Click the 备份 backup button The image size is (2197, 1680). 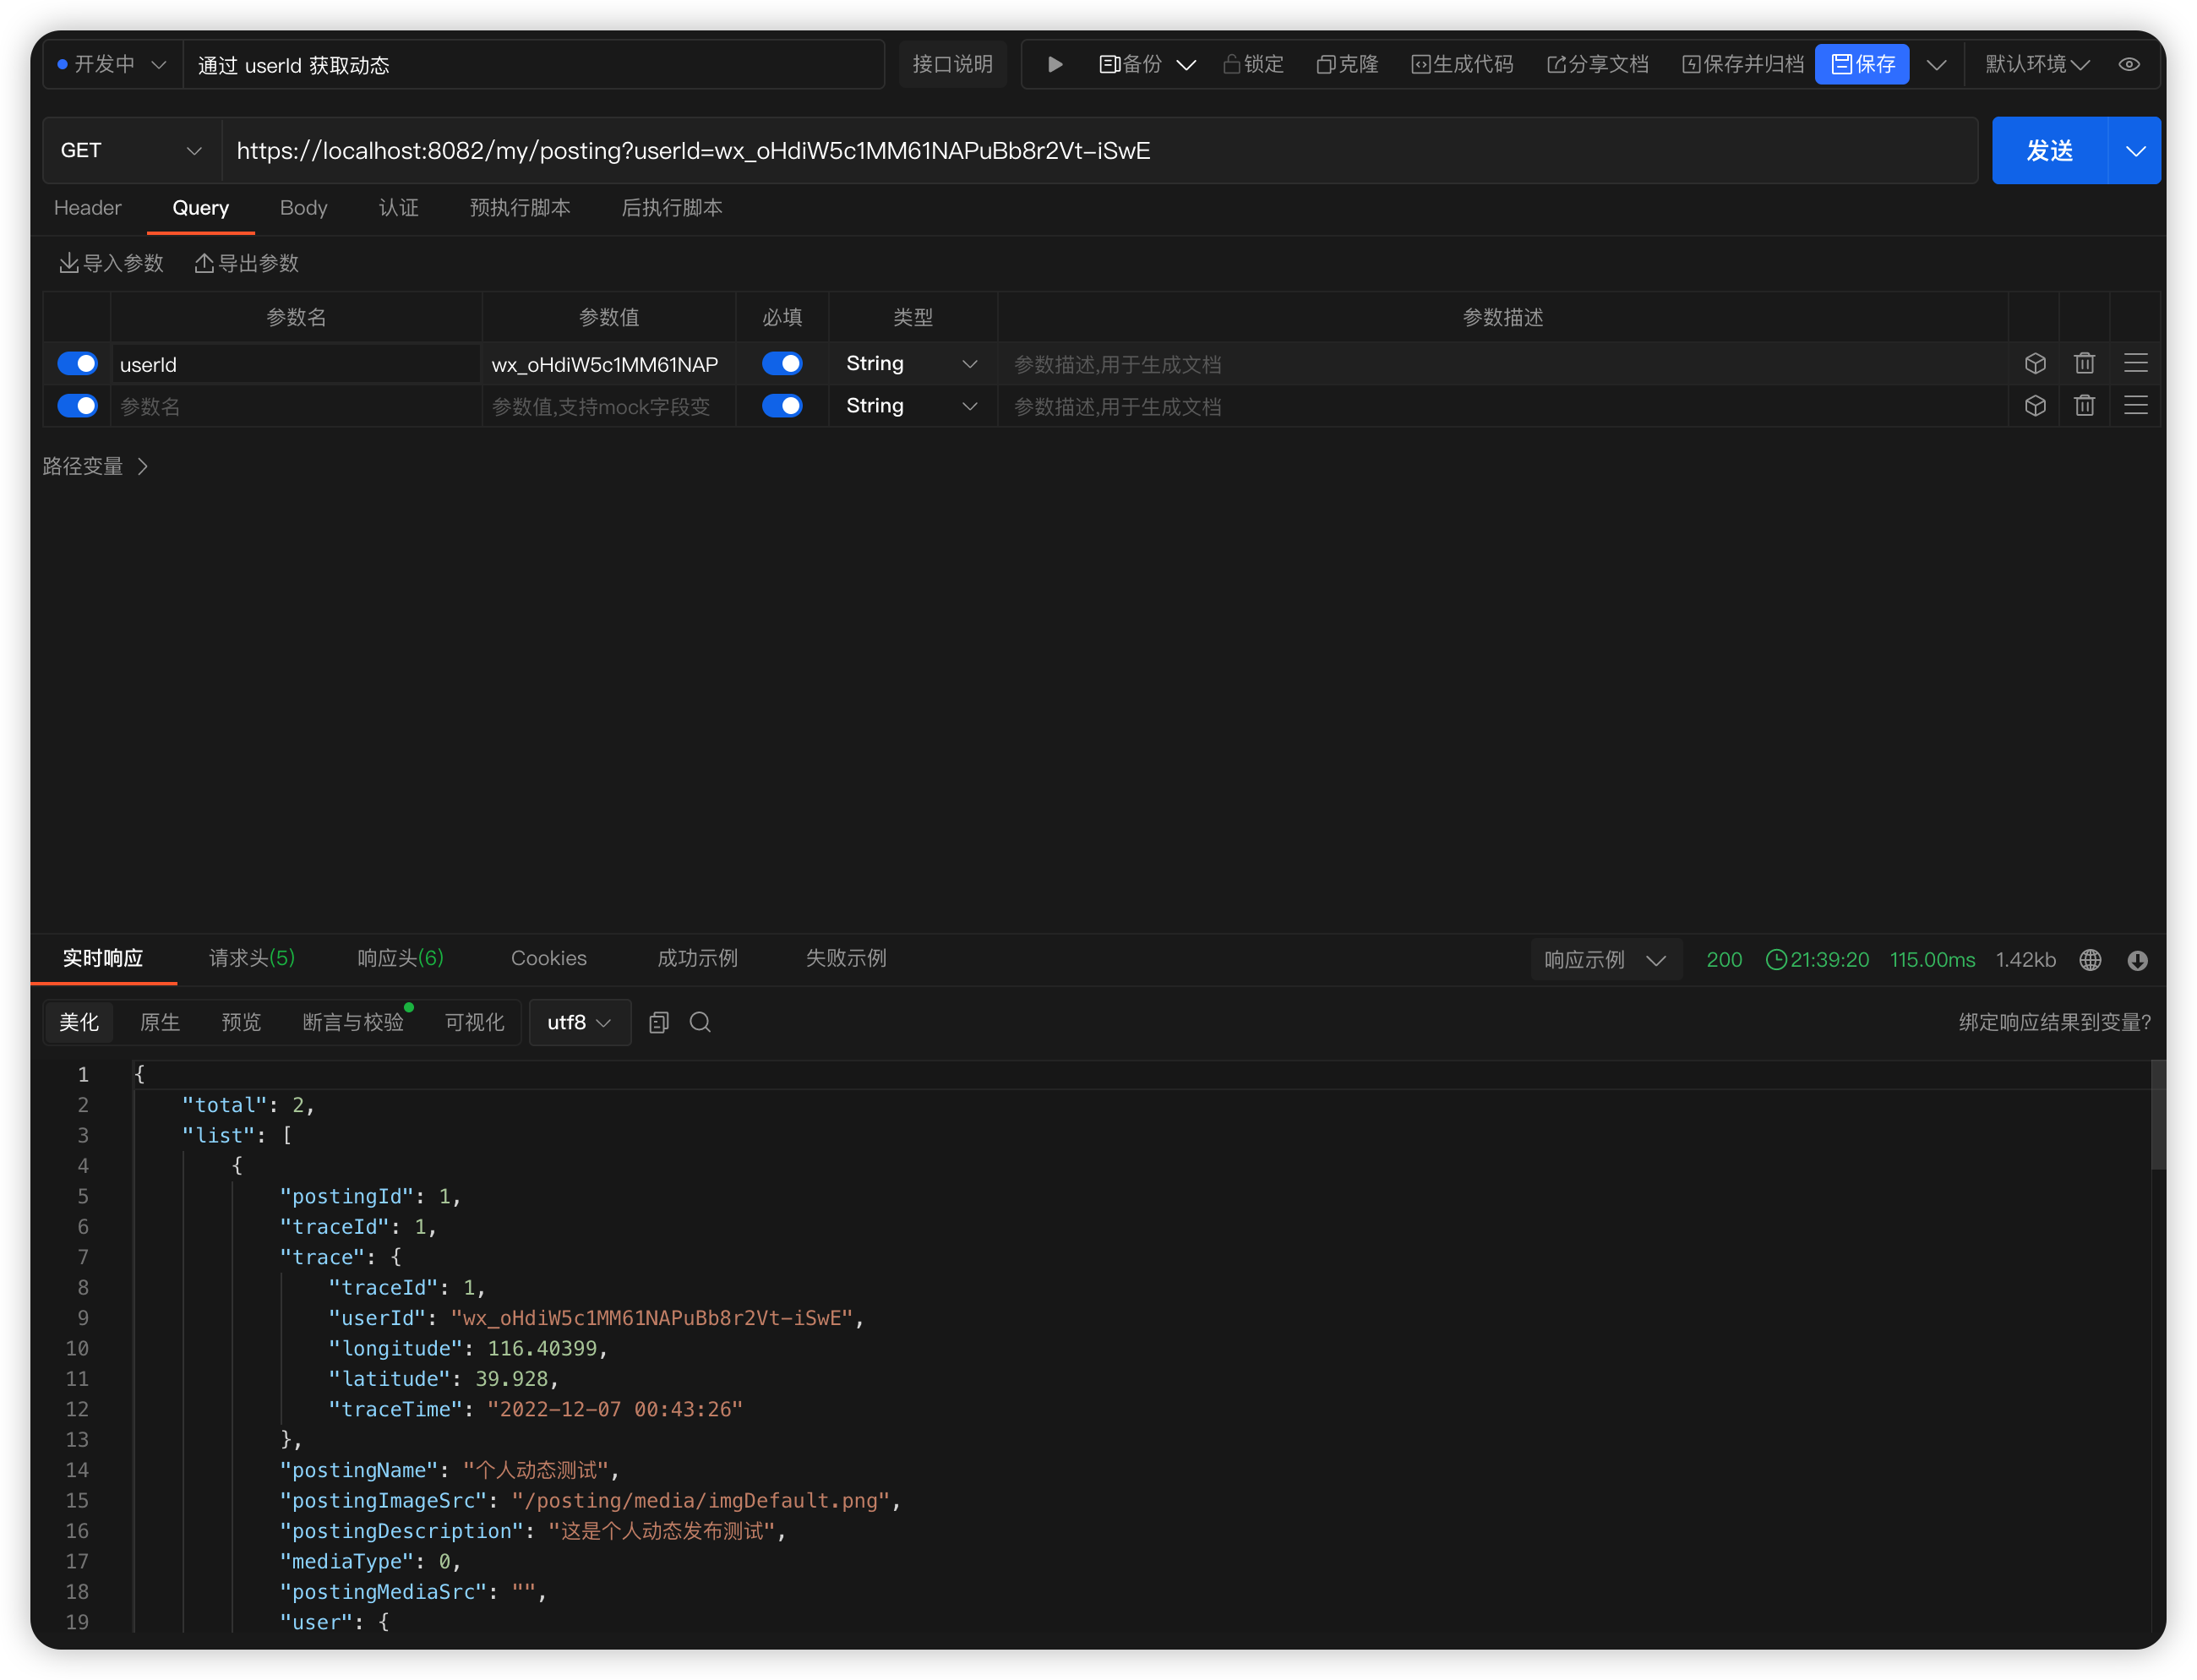click(1130, 65)
